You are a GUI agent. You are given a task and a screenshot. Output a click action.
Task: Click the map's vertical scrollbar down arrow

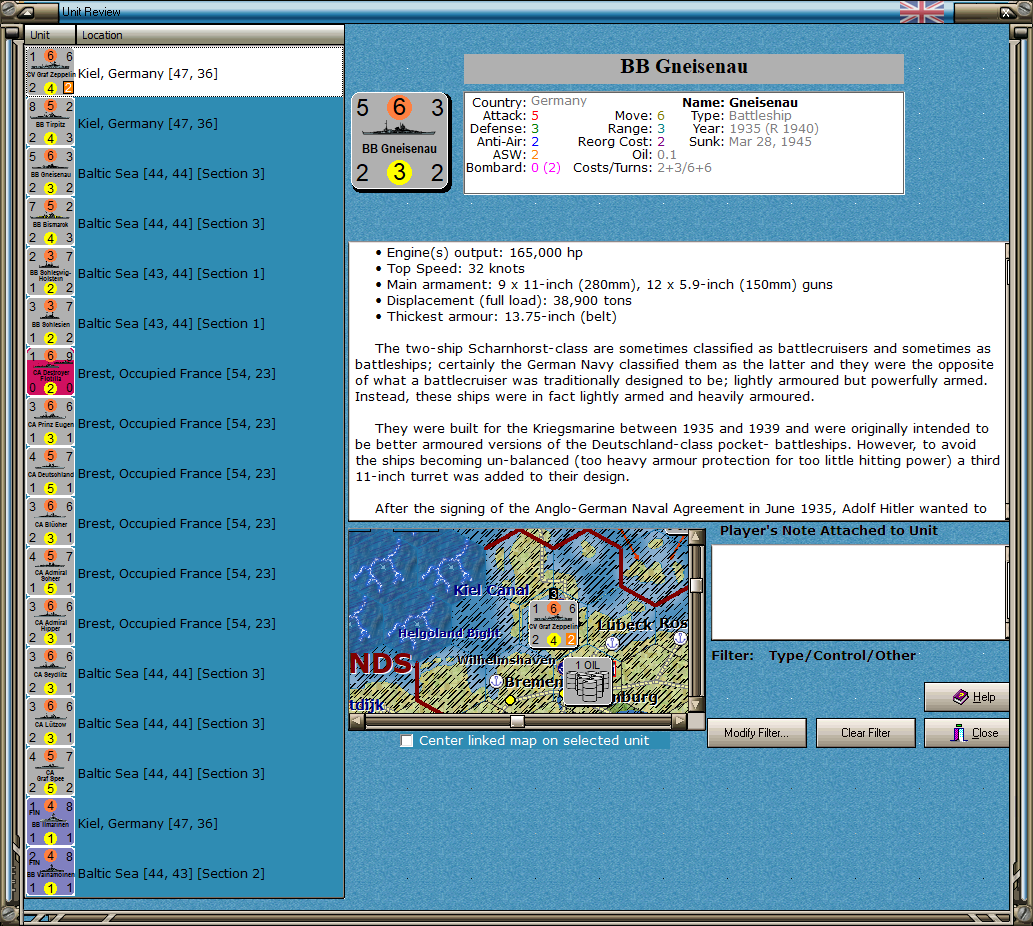coord(696,705)
